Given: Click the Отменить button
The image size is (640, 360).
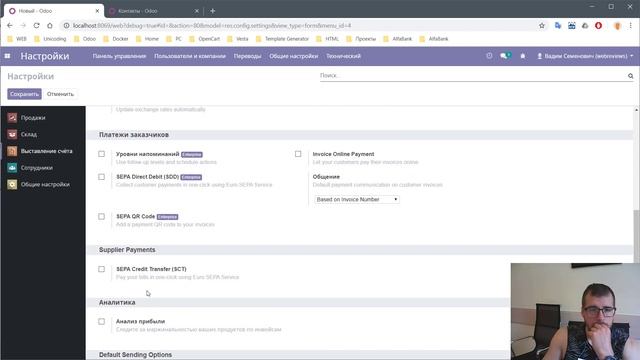Looking at the screenshot, I should 60,94.
